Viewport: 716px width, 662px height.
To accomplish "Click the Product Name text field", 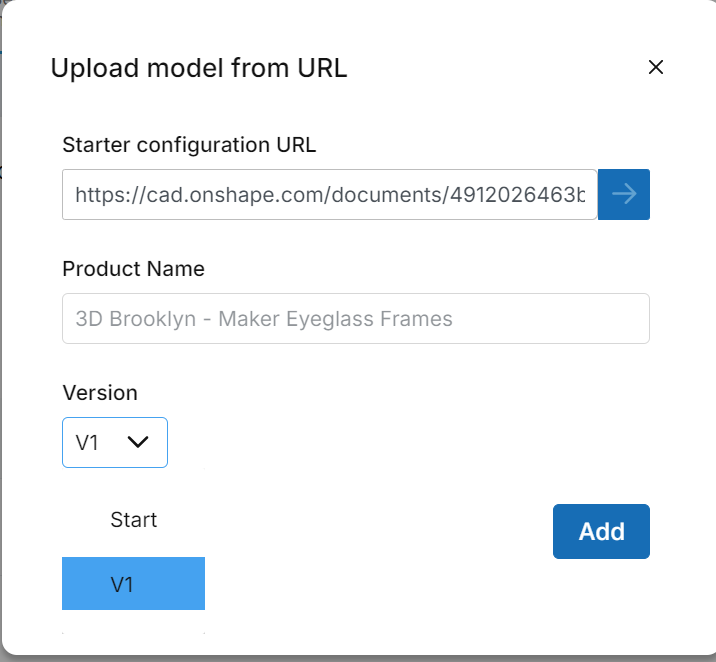I will (x=355, y=319).
